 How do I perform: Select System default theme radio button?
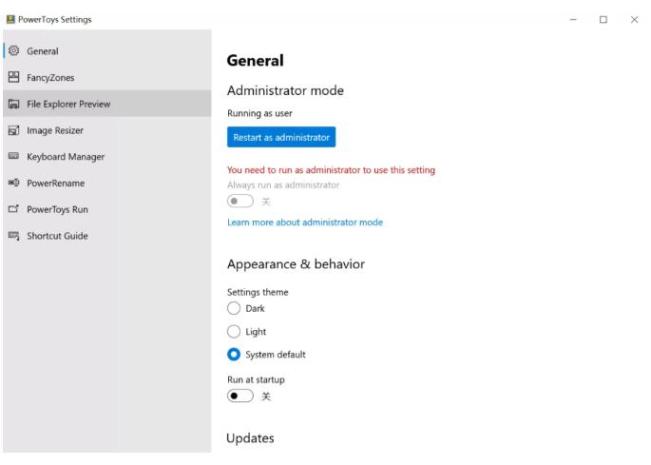[235, 354]
